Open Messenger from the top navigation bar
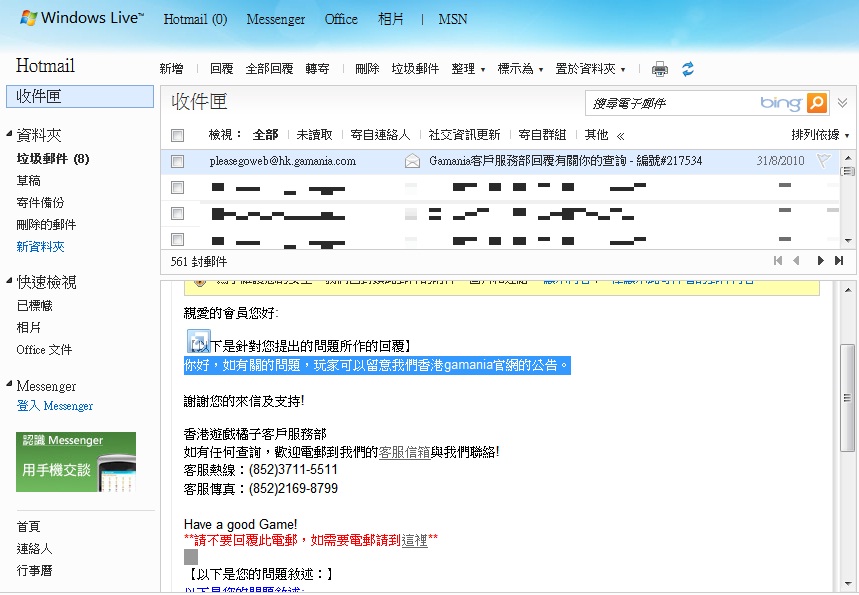The width and height of the screenshot is (859, 595). pos(275,19)
